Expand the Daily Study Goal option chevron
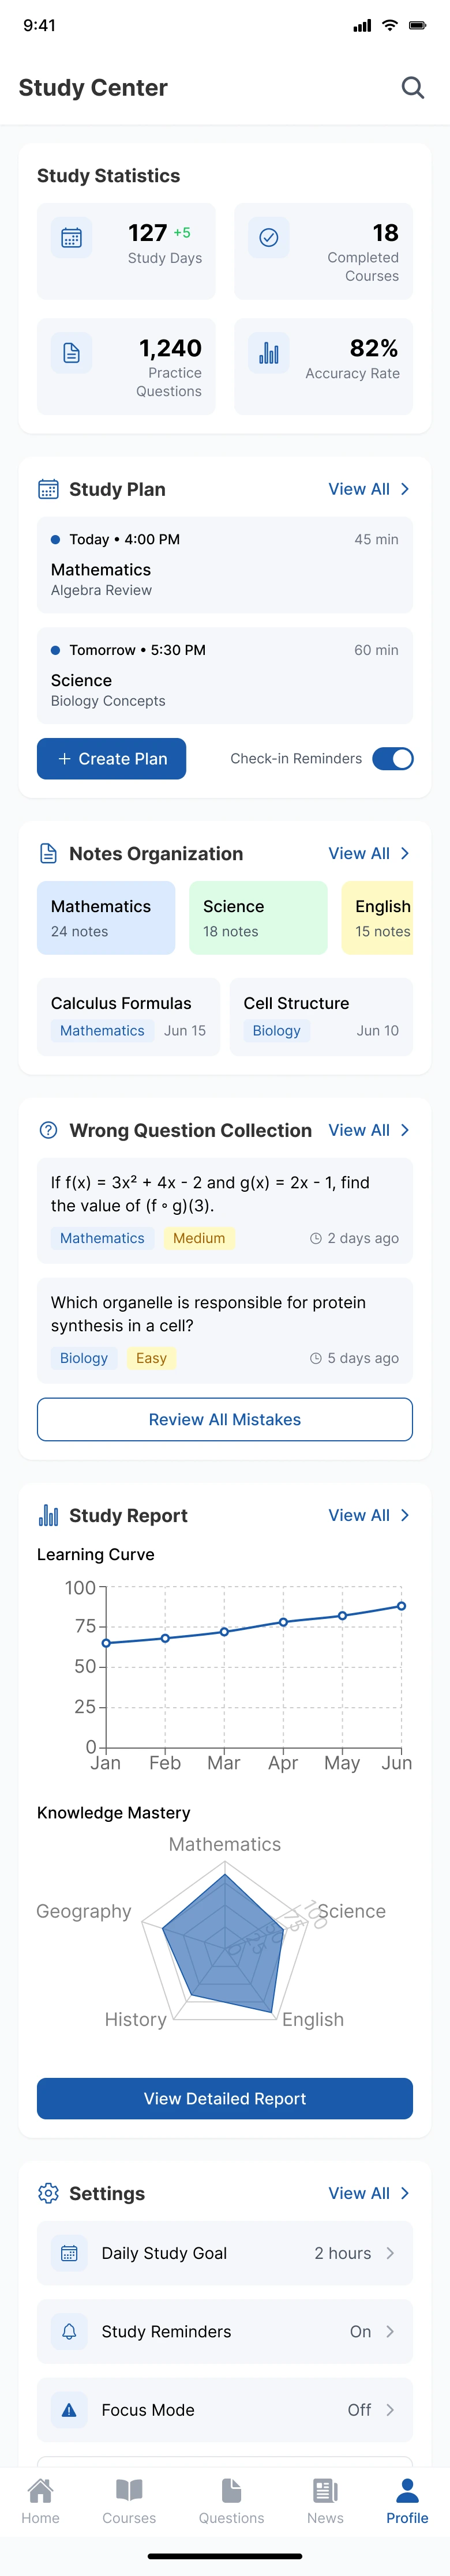This screenshot has width=450, height=2576. point(390,2253)
